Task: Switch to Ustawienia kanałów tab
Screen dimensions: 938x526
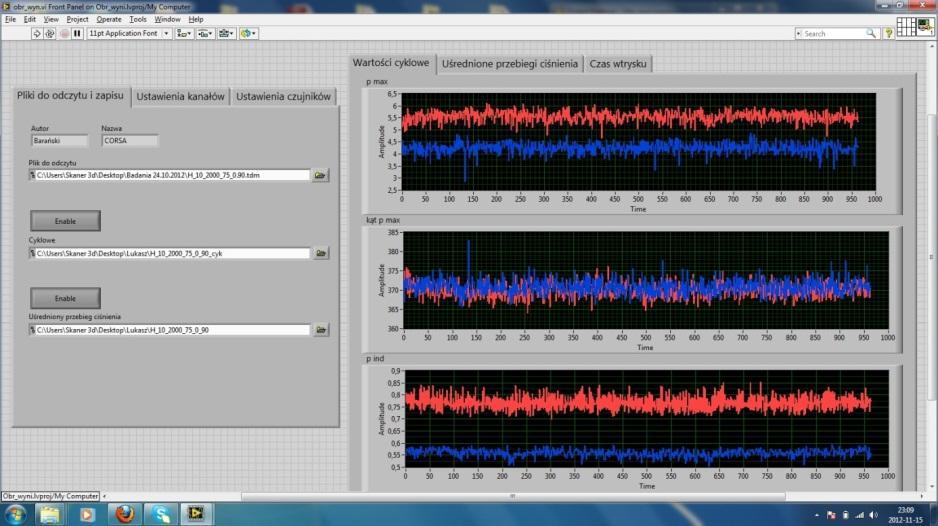Action: (180, 96)
